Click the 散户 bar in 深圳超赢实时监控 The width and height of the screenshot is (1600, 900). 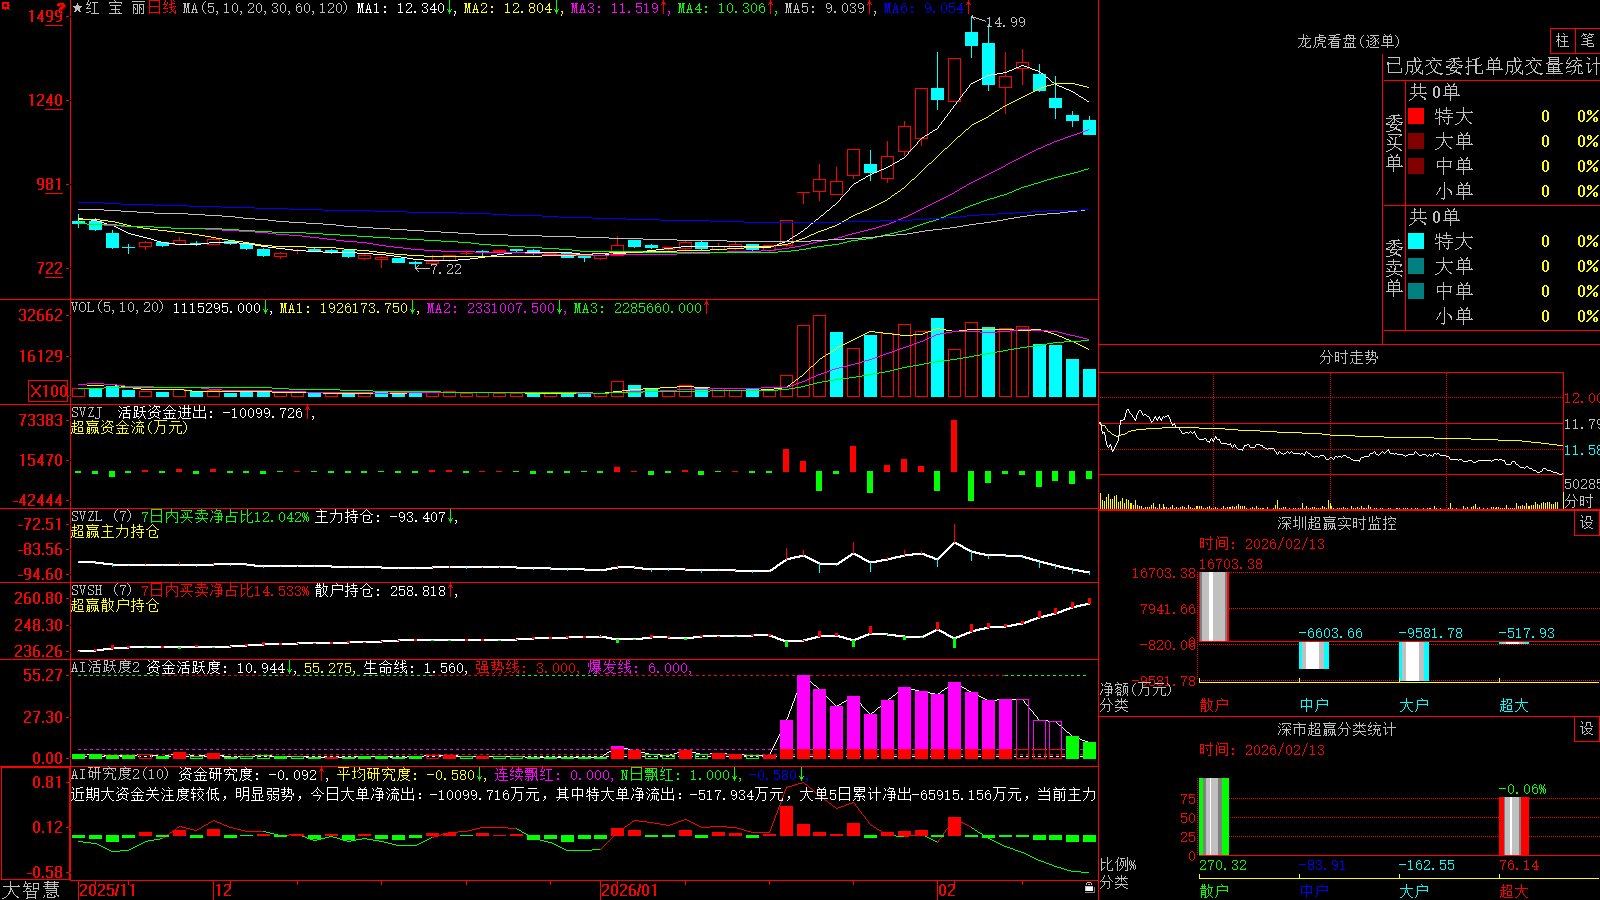pyautogui.click(x=1213, y=606)
